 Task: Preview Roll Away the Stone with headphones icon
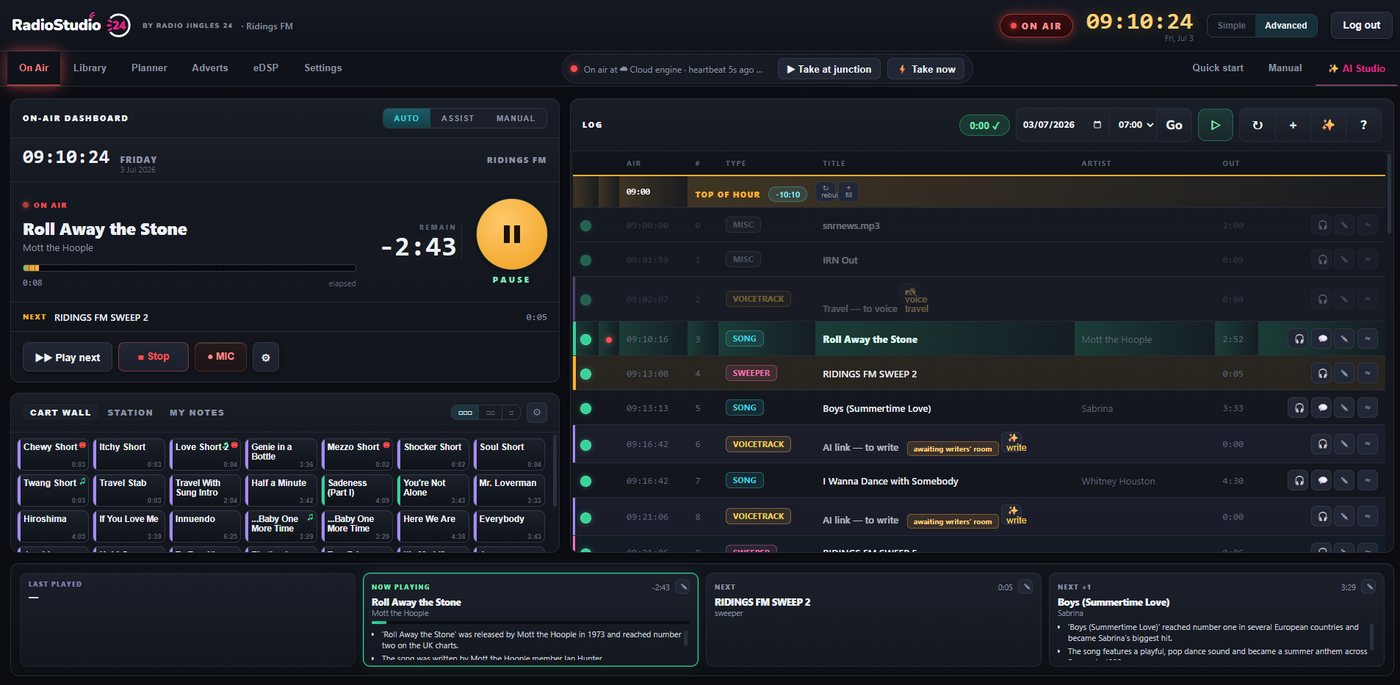pyautogui.click(x=1299, y=339)
